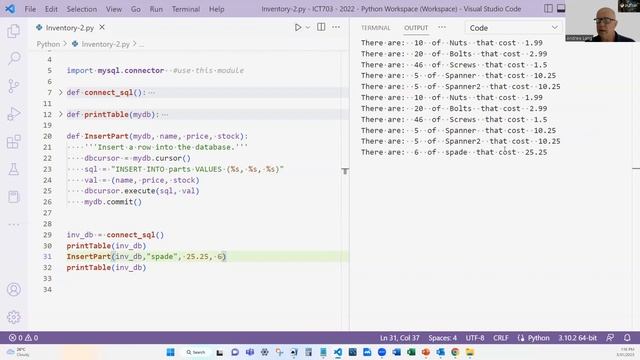Click the presenter webcam thumbnail
This screenshot has width=640, height=360.
(602, 21)
